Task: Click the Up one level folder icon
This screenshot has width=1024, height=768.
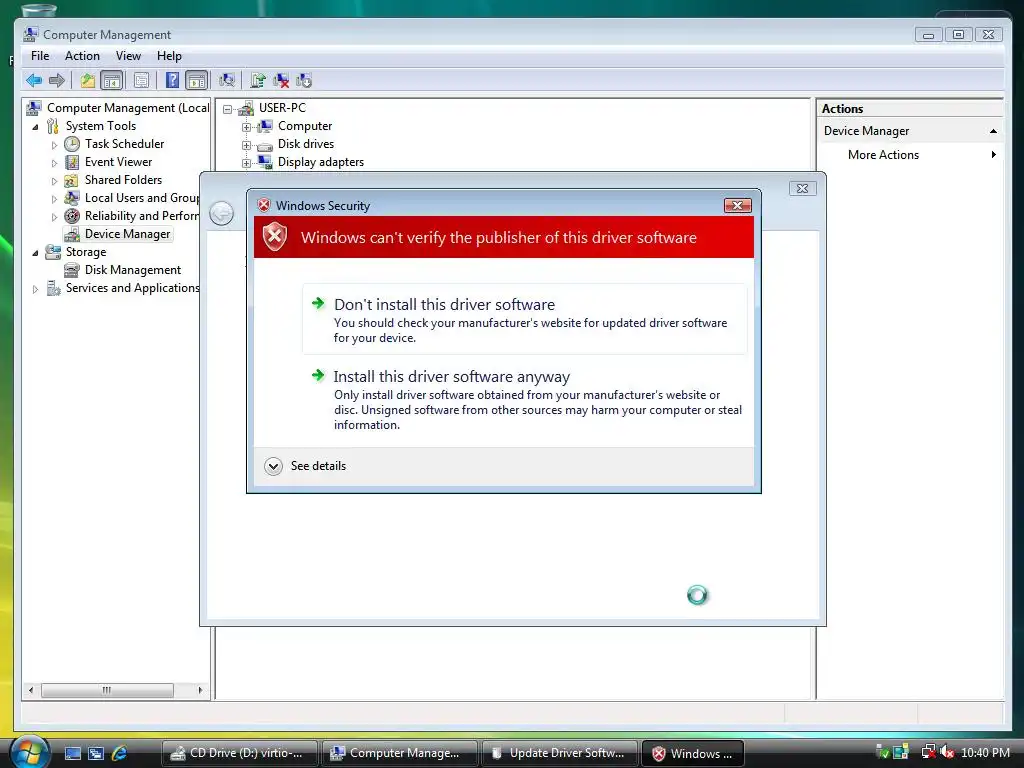Action: click(x=88, y=80)
